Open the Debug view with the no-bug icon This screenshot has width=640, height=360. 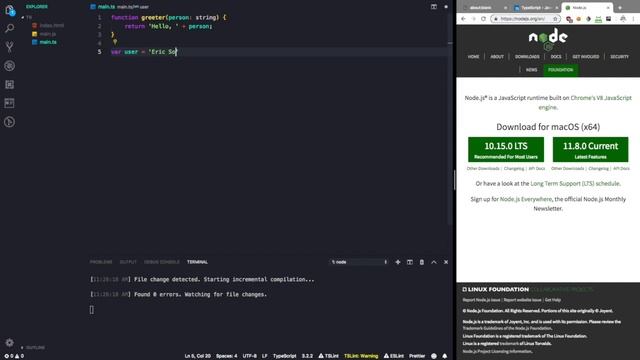pos(9,66)
